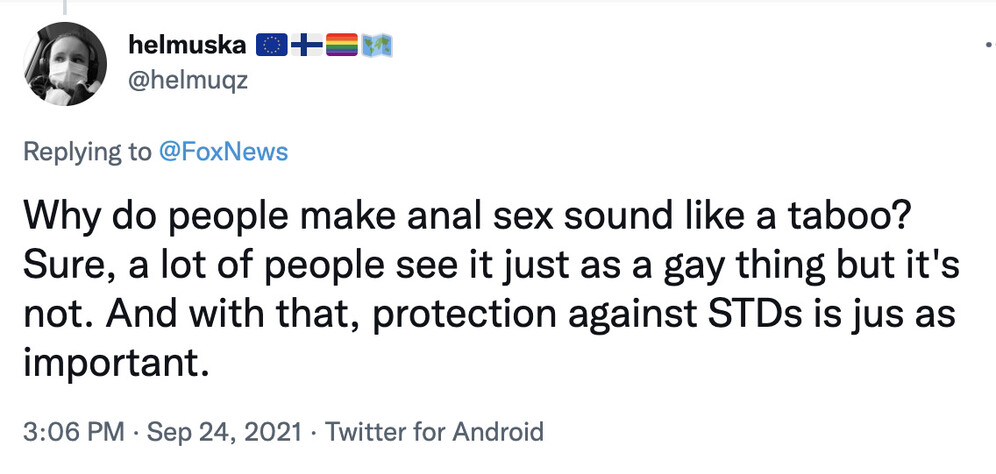Click the rainbow pride flag emoji

pos(342,45)
